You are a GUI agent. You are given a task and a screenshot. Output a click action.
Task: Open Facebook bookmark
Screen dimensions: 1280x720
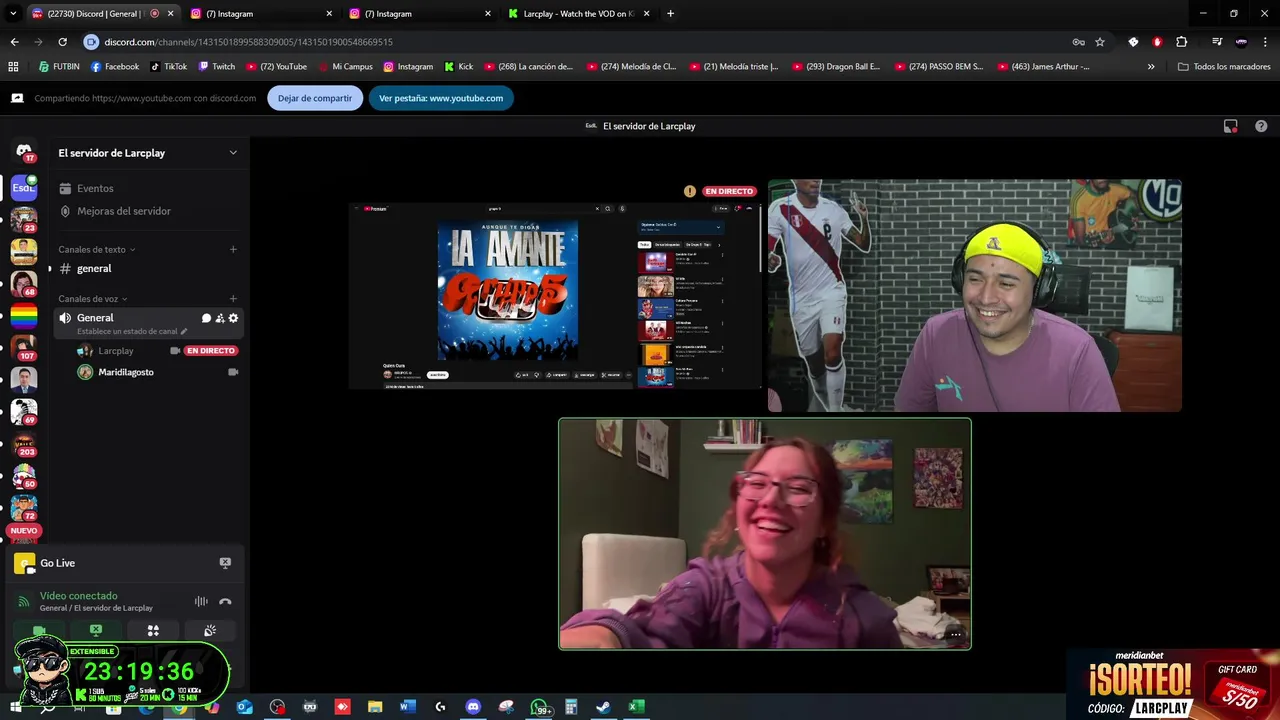click(x=115, y=67)
